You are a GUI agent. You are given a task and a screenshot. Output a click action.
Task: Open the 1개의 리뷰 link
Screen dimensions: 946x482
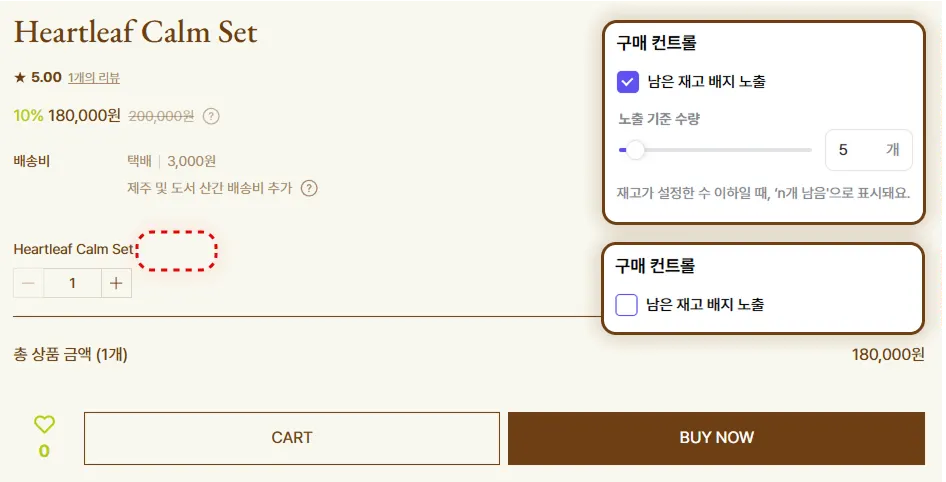(94, 77)
